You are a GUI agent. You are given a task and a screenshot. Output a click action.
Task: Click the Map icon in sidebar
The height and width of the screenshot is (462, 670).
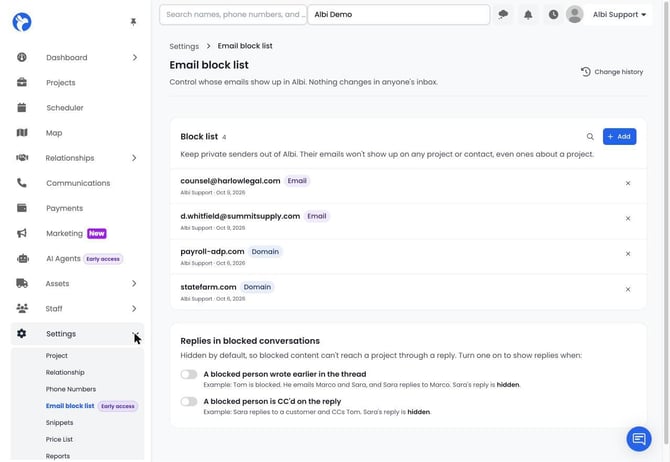tap(22, 132)
